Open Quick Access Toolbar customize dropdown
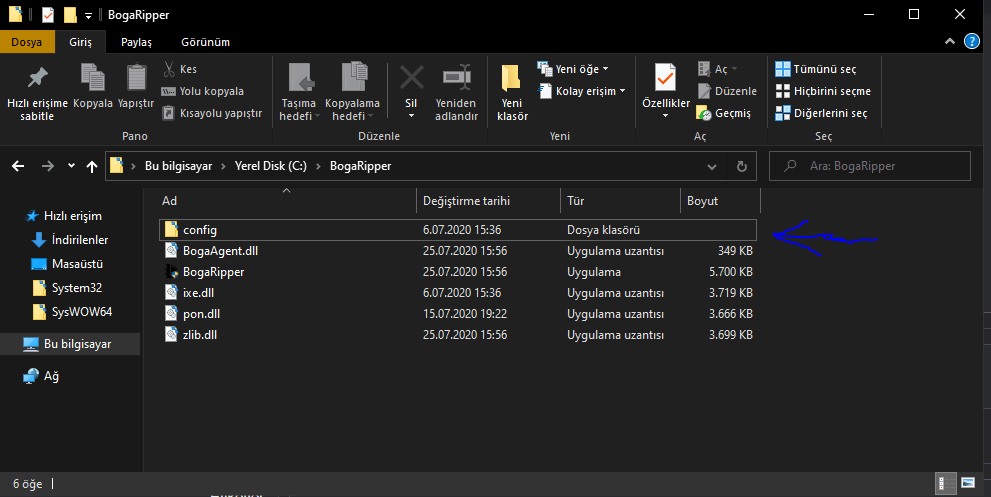Image resolution: width=991 pixels, height=497 pixels. [88, 15]
